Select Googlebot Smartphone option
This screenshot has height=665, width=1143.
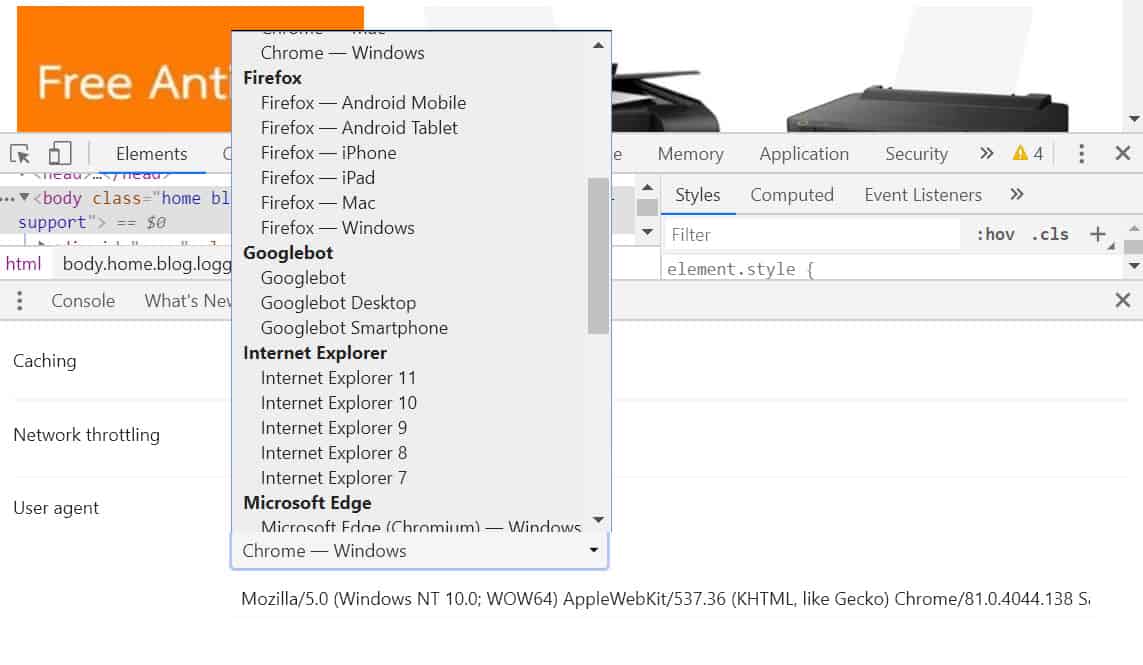[x=354, y=328]
